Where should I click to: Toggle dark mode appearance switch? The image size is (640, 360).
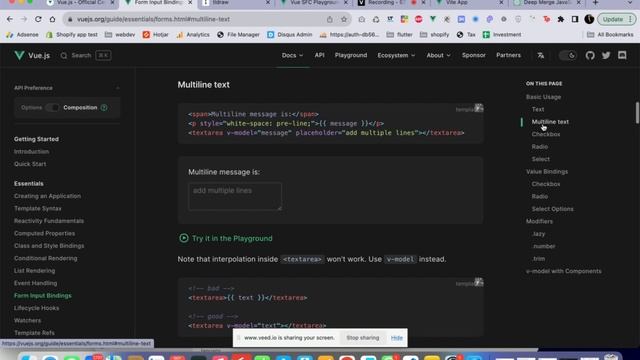click(x=567, y=55)
